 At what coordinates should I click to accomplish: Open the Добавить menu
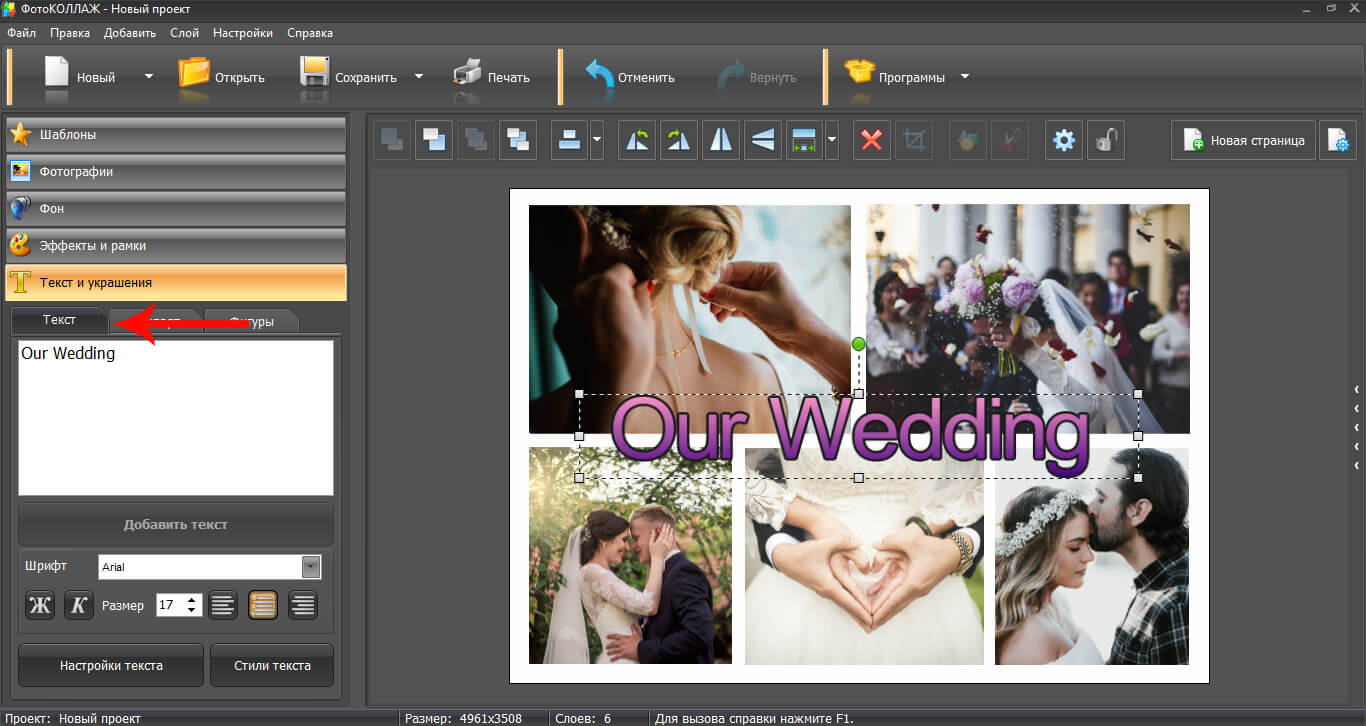(x=129, y=33)
